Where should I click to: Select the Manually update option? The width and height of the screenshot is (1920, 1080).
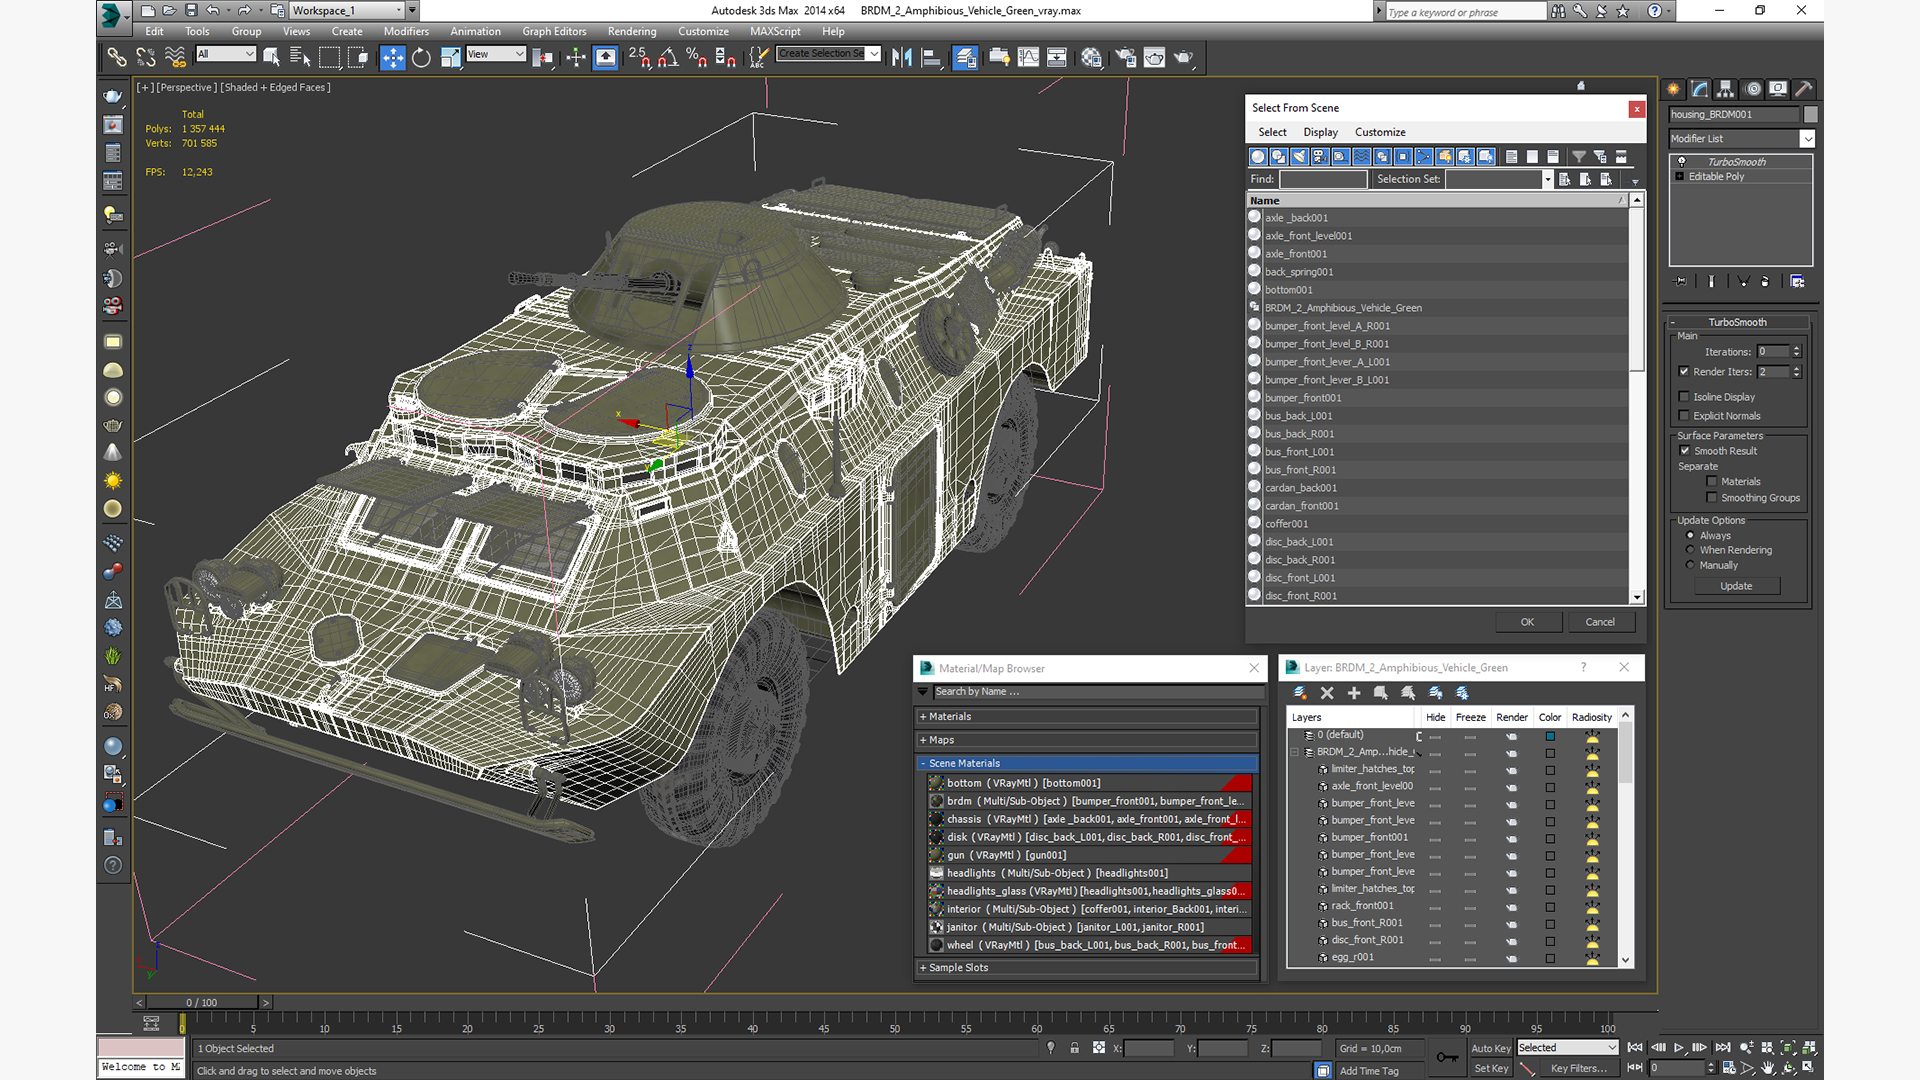pyautogui.click(x=1691, y=565)
